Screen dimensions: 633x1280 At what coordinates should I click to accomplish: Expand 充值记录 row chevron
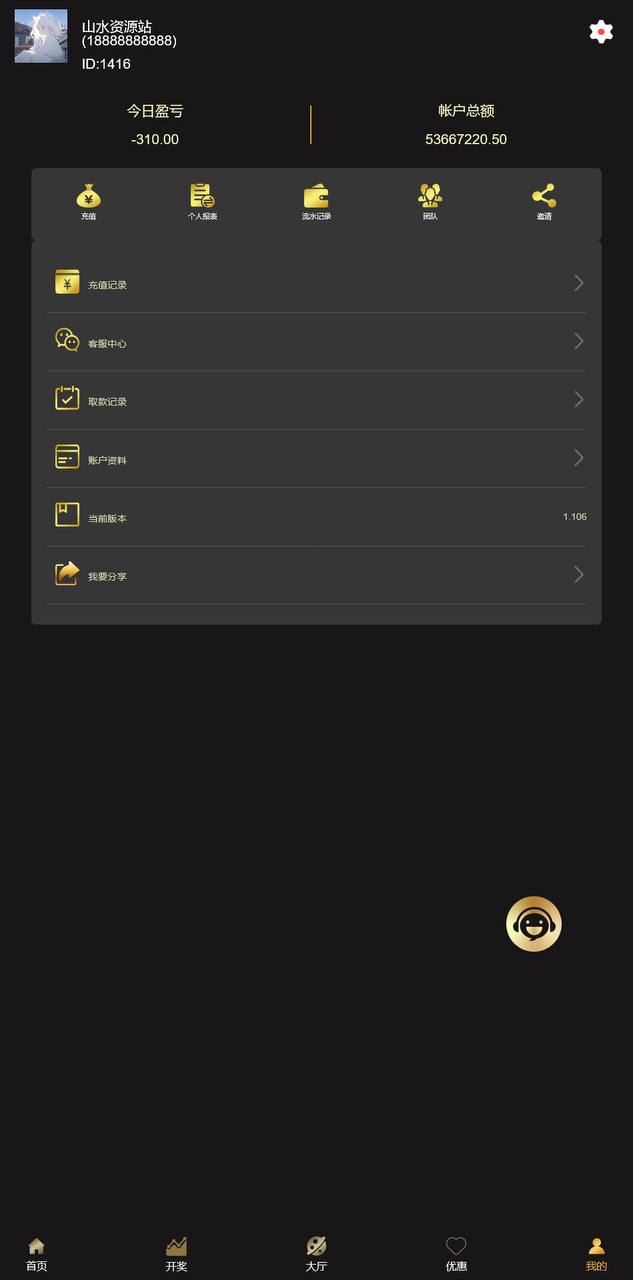coord(579,283)
